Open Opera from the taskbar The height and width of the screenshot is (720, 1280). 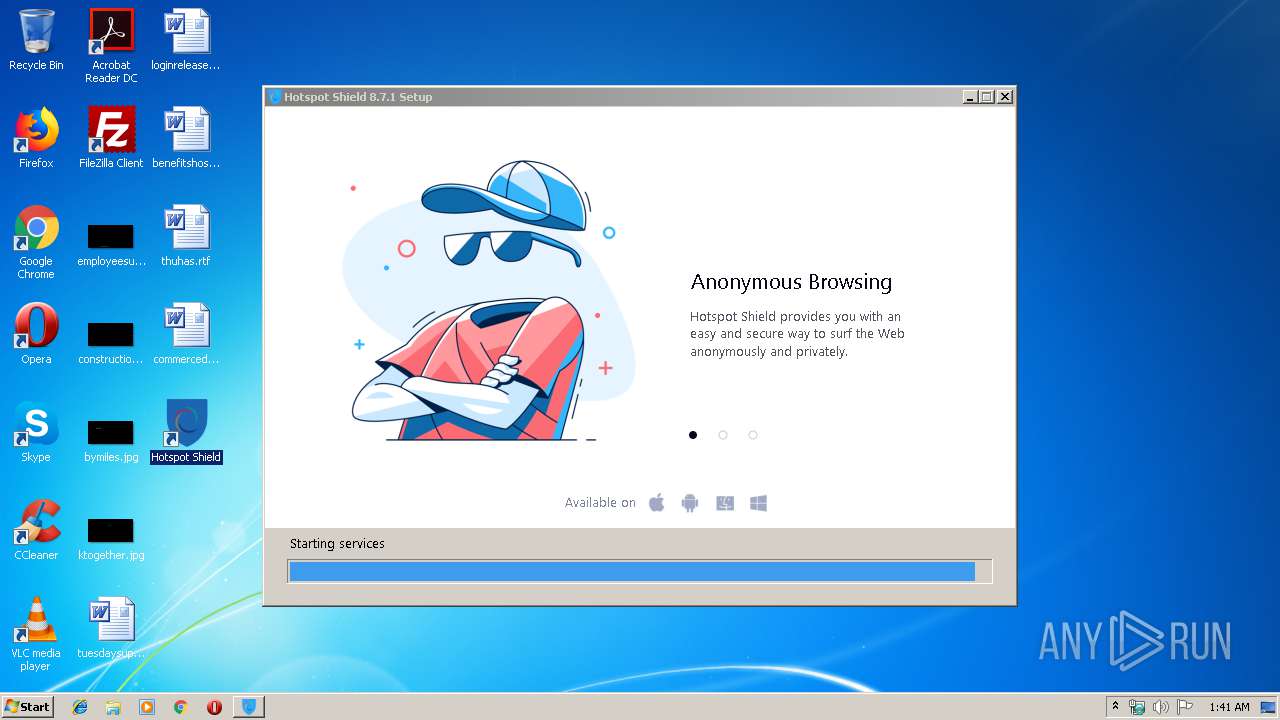[214, 707]
